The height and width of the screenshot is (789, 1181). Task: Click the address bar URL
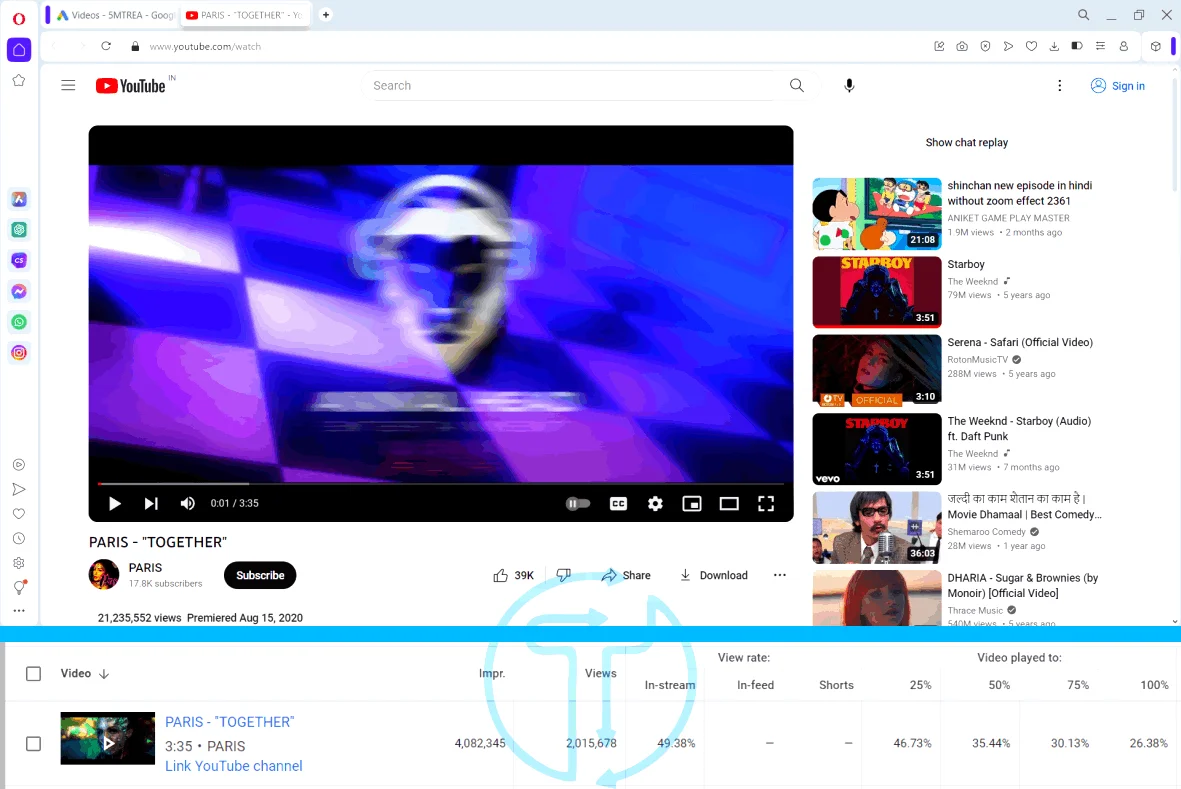[205, 47]
